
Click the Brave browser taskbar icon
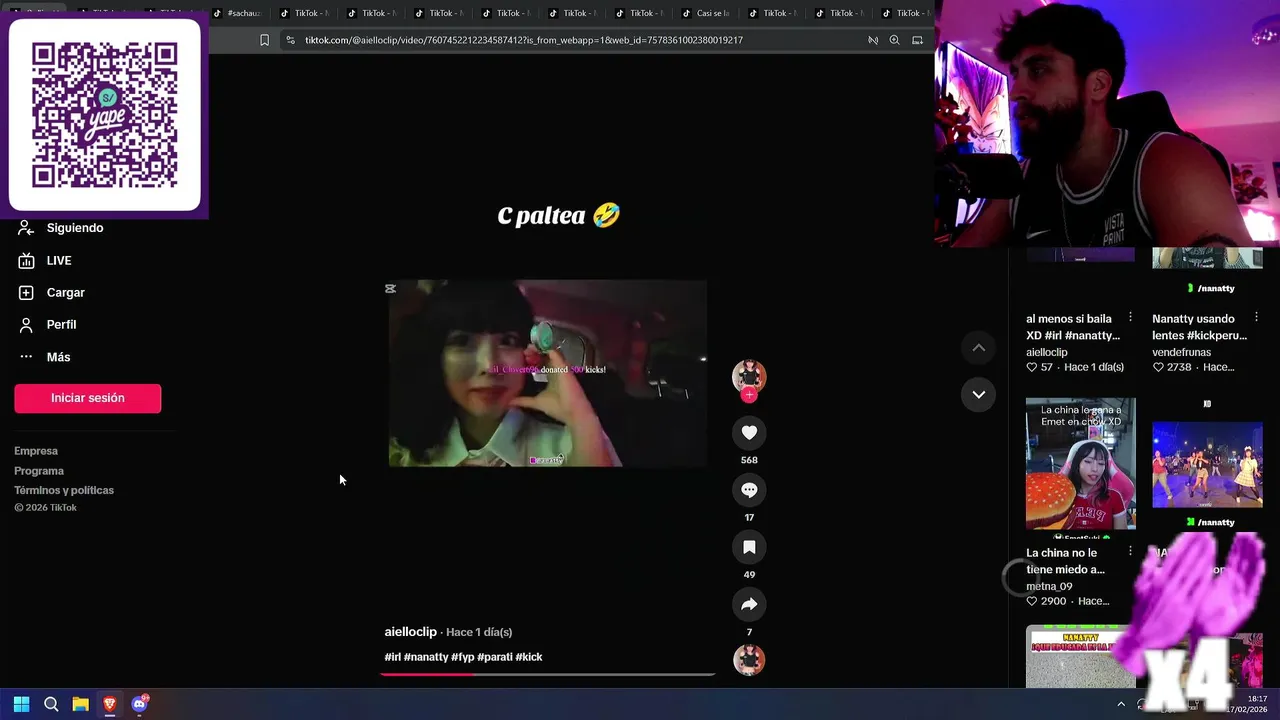110,704
